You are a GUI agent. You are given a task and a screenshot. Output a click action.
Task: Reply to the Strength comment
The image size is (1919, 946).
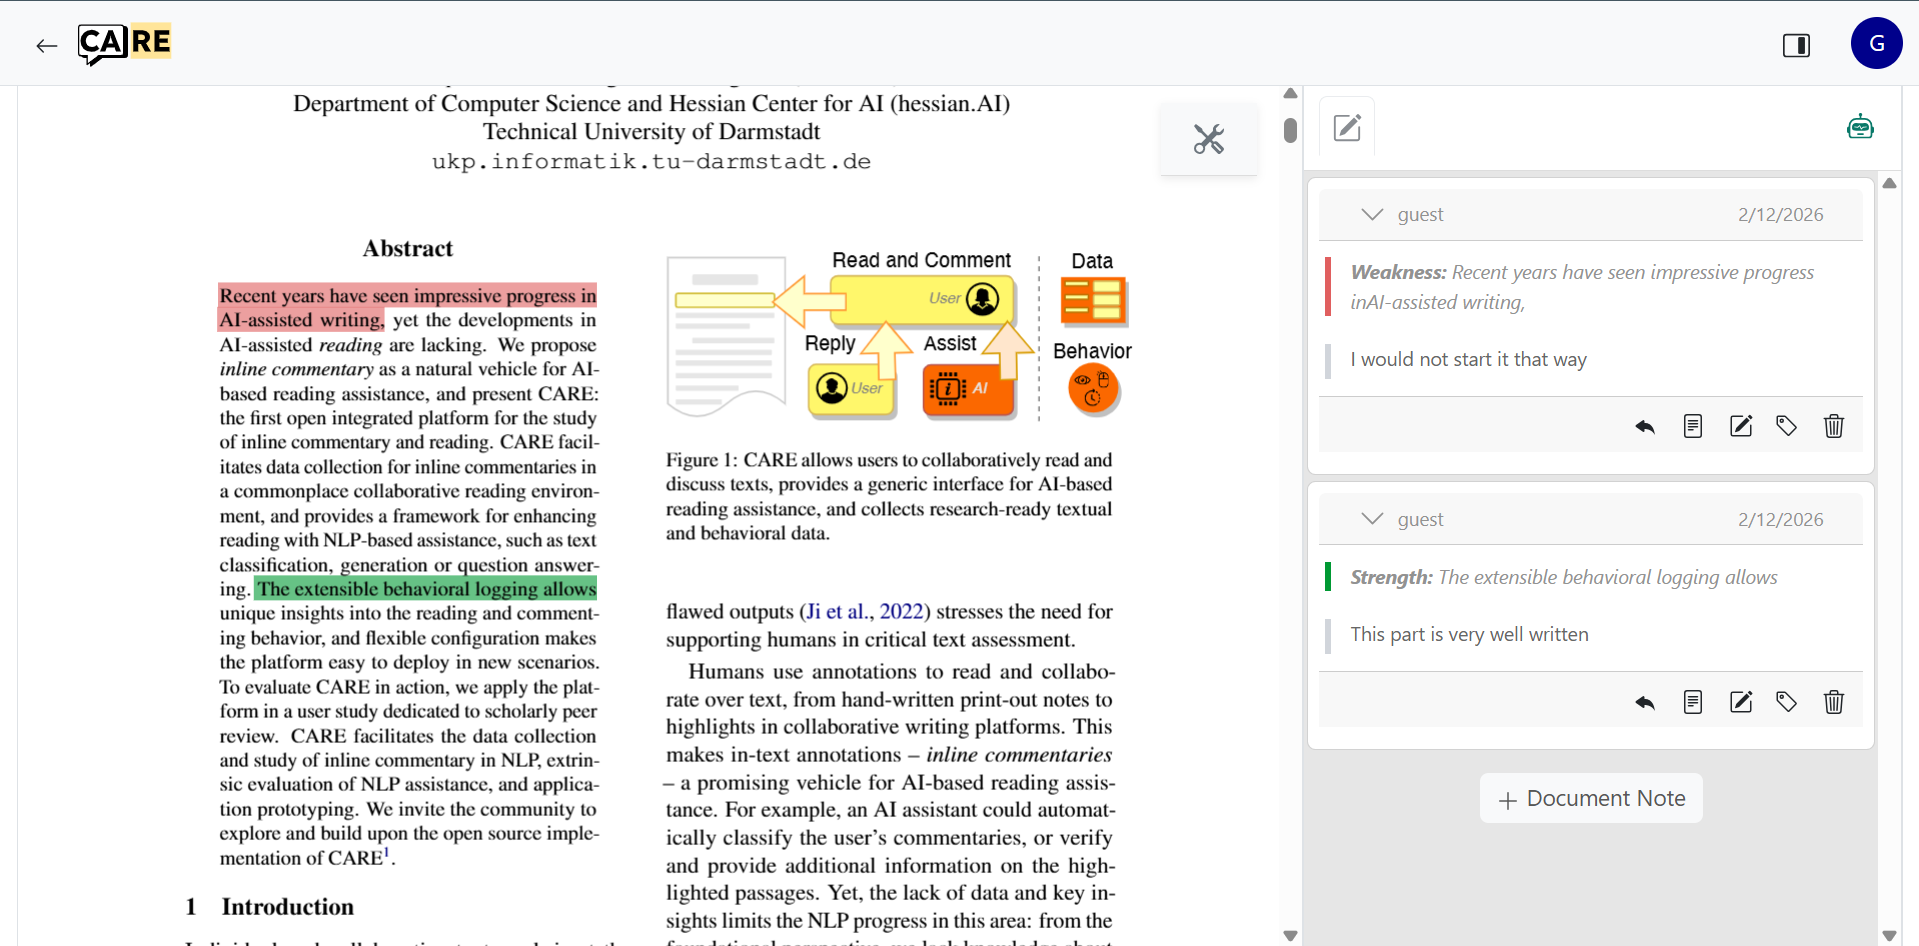click(1644, 703)
